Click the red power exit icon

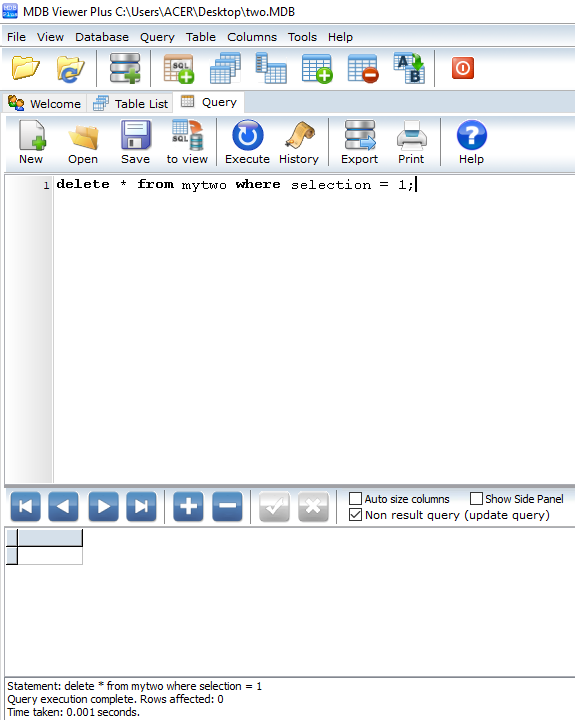pos(462,68)
